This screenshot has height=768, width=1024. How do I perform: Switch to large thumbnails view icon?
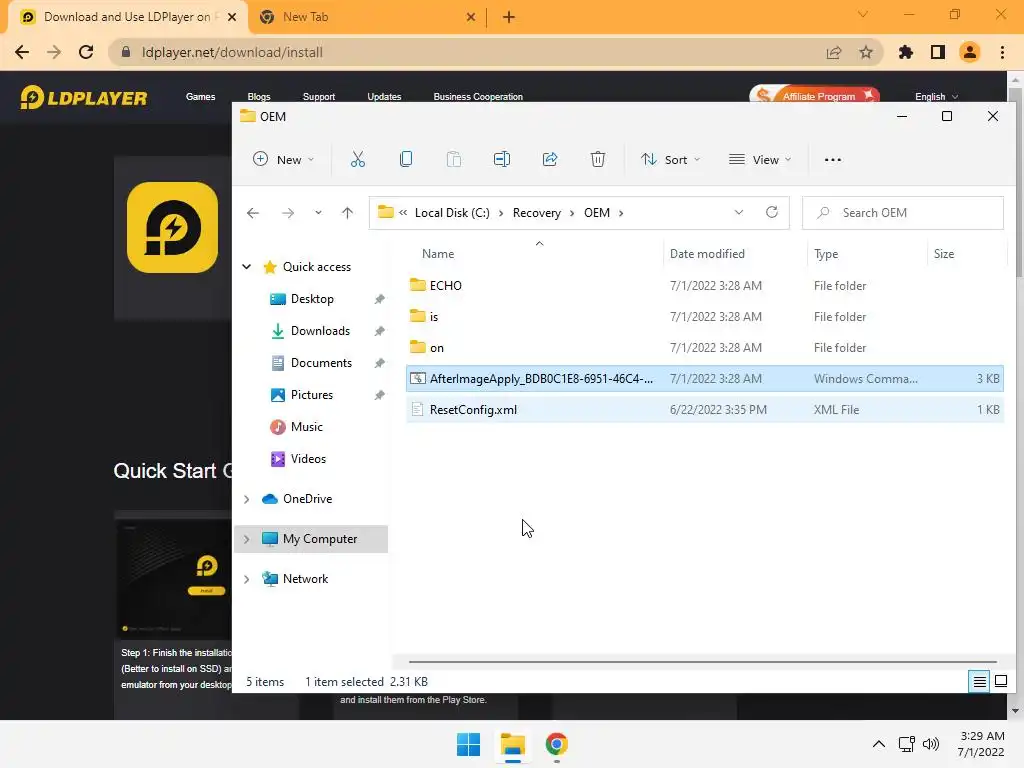(1001, 682)
